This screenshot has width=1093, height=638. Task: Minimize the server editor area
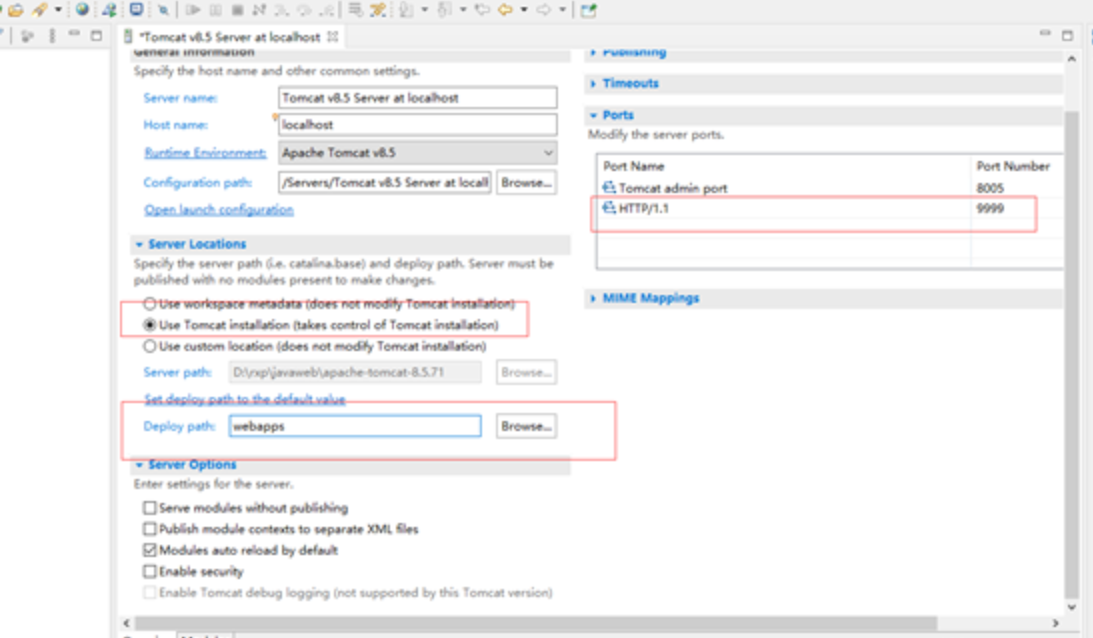(x=1045, y=33)
